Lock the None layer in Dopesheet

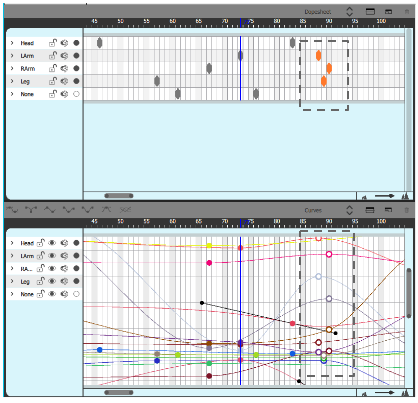pyautogui.click(x=53, y=94)
